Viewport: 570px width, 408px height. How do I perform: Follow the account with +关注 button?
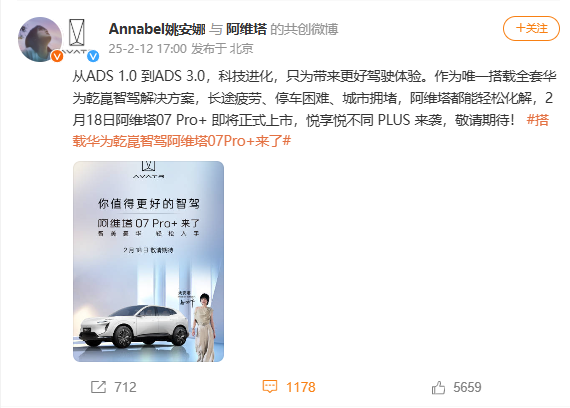[x=531, y=28]
